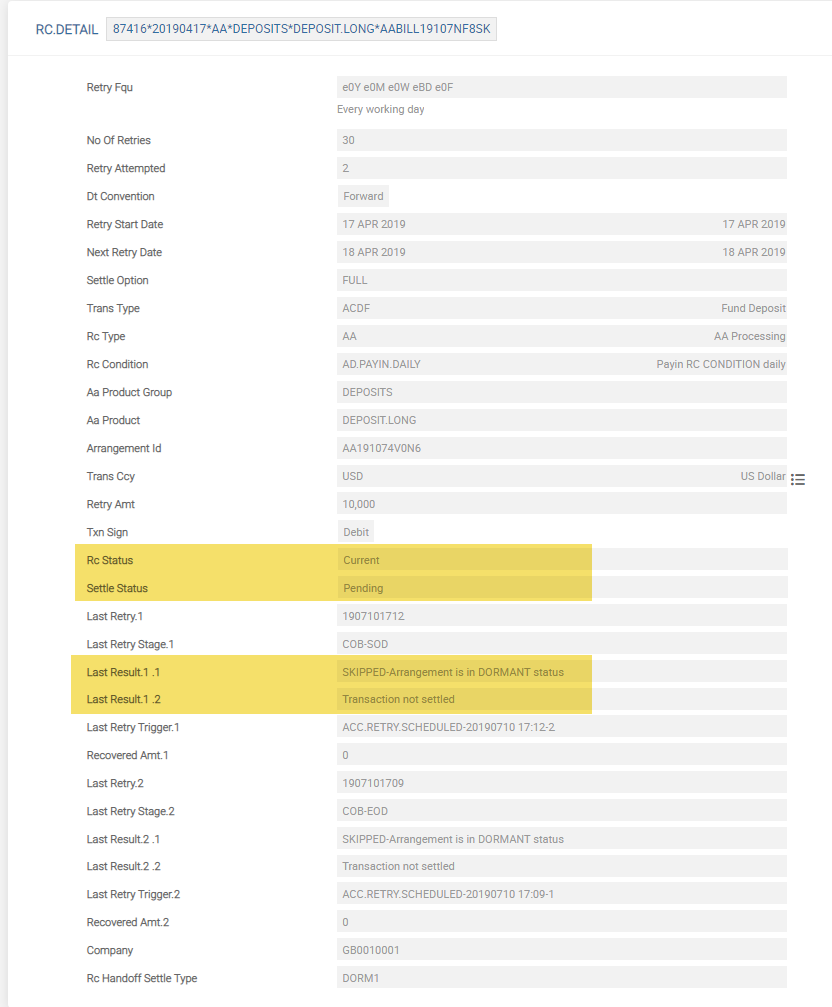Select the Arrangement Id AA191074V0N6 field
This screenshot has width=832, height=1007.
coord(561,448)
